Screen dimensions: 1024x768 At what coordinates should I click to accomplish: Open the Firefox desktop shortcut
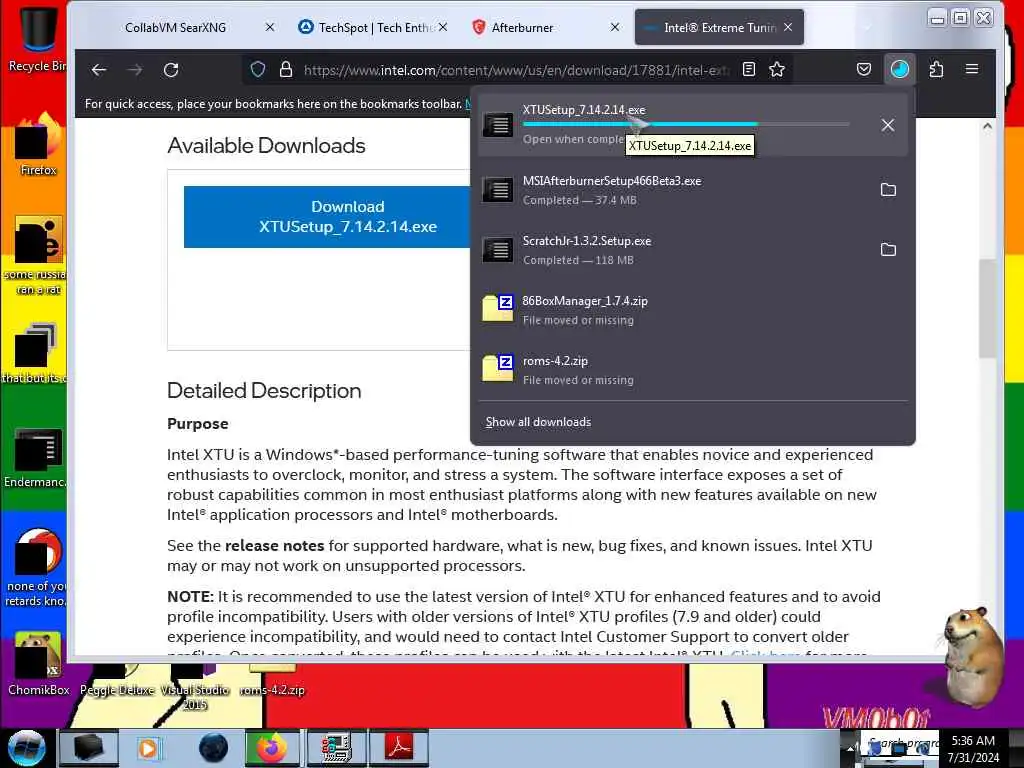(37, 144)
